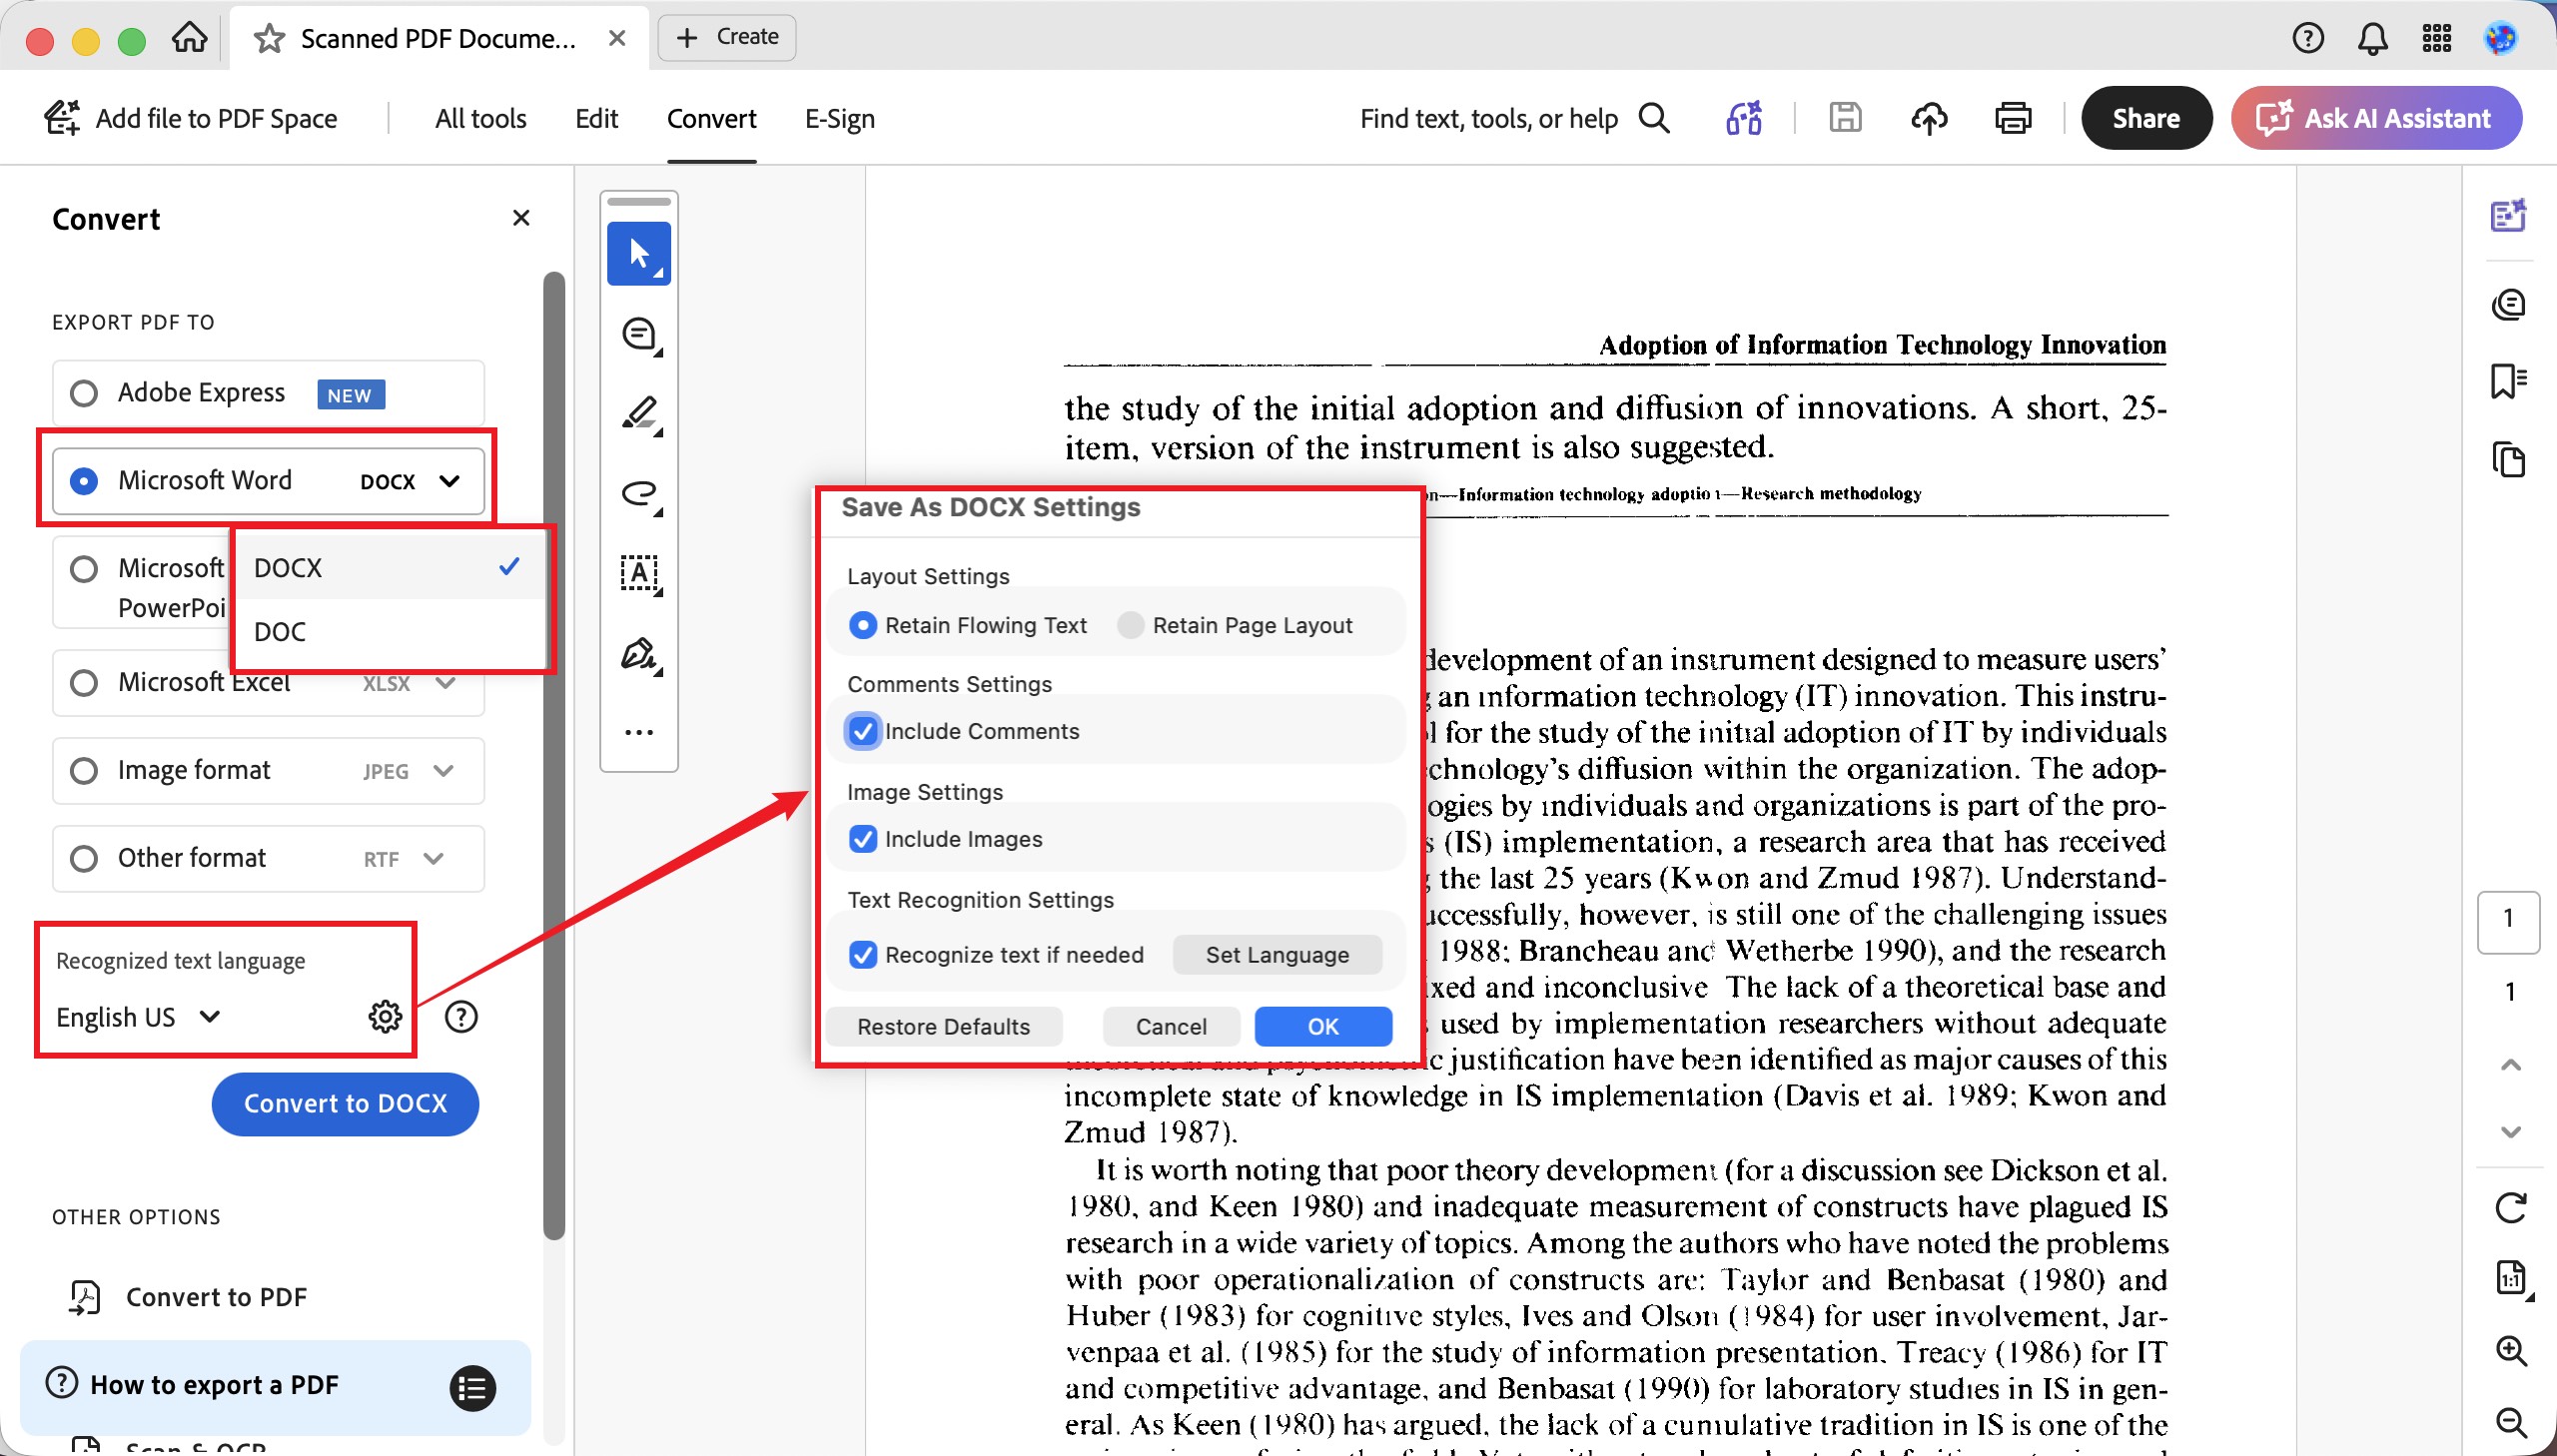Select the arrow Selection tool
This screenshot has height=1456, width=2557.
point(639,253)
